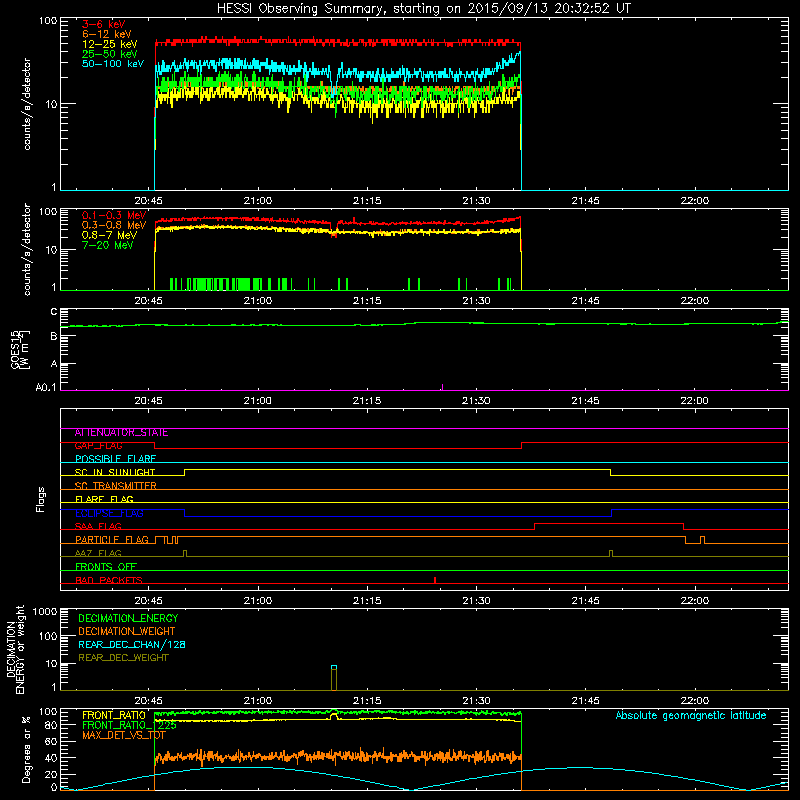Click the 12-25 keV legend label
The height and width of the screenshot is (800, 800).
click(x=109, y=44)
